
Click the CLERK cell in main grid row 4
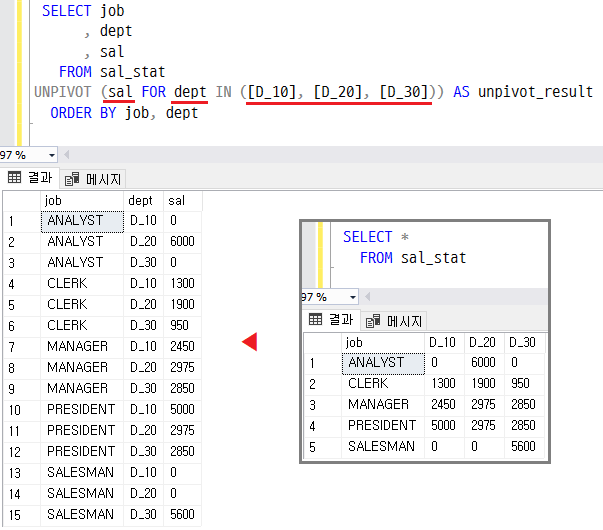82,284
